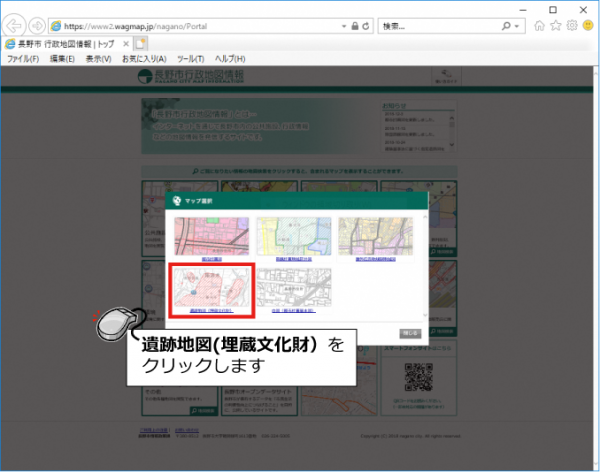Click the browser Back arrow button
Image resolution: width=600 pixels, height=472 pixels.
16,25
